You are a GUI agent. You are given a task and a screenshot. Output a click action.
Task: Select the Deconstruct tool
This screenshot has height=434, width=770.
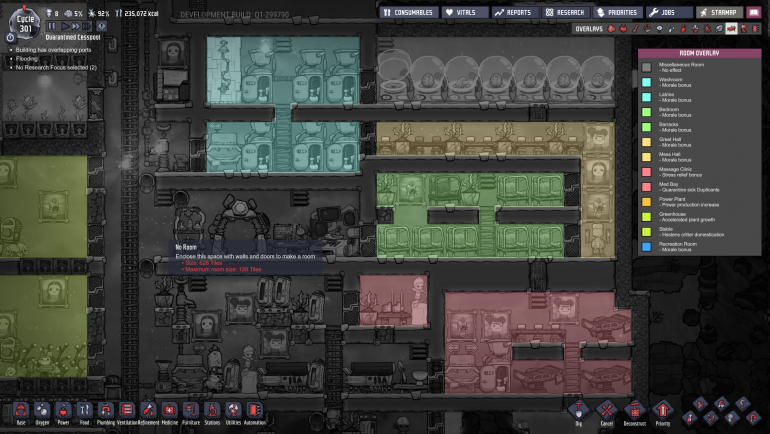click(634, 410)
